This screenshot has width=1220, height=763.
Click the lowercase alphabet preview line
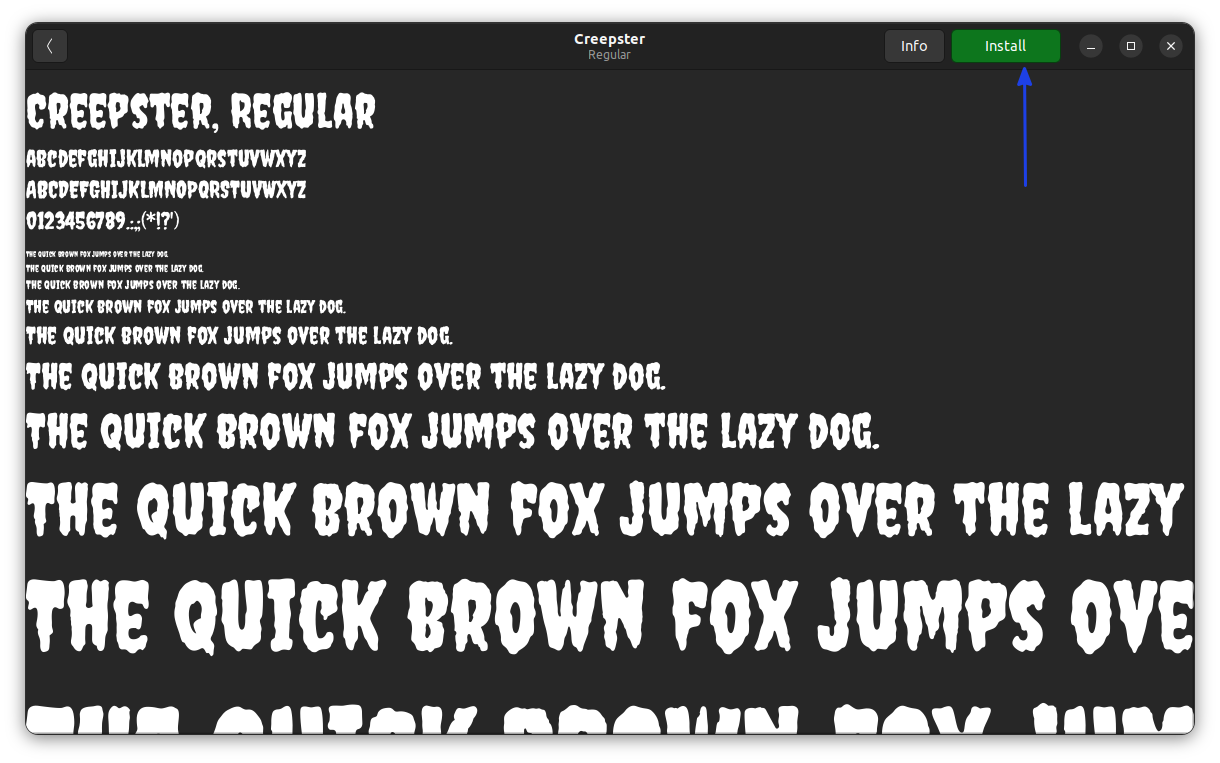pyautogui.click(x=166, y=189)
